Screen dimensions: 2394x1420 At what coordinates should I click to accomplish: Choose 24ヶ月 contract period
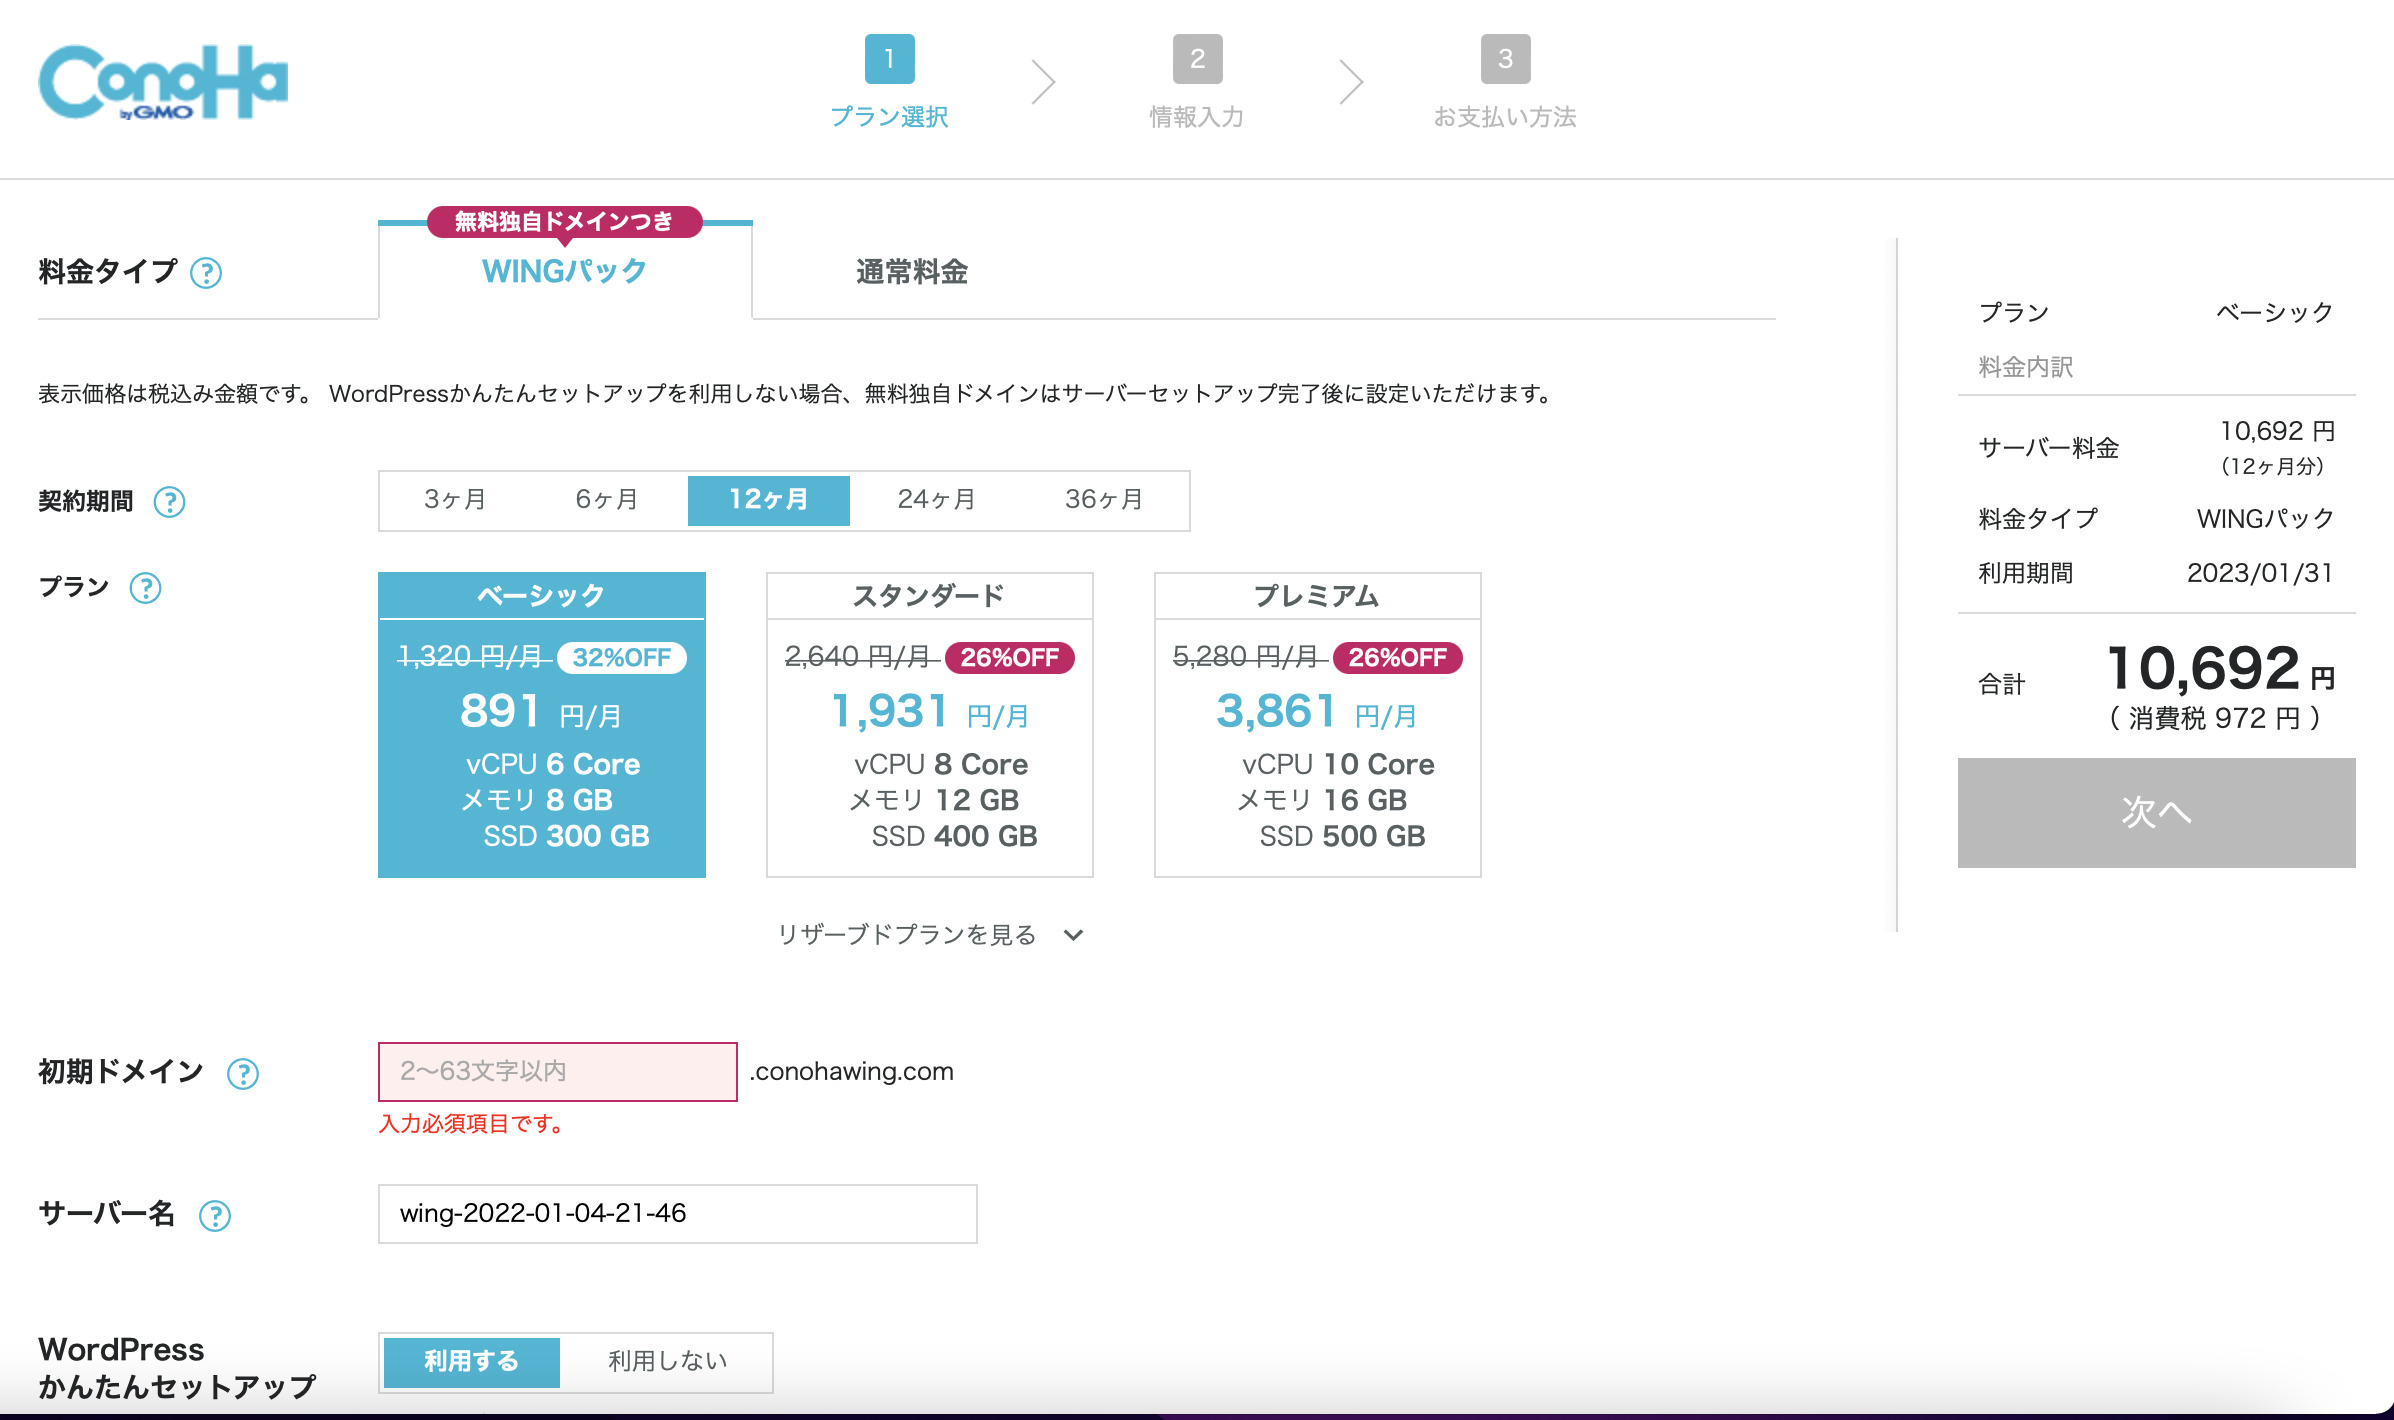point(936,500)
